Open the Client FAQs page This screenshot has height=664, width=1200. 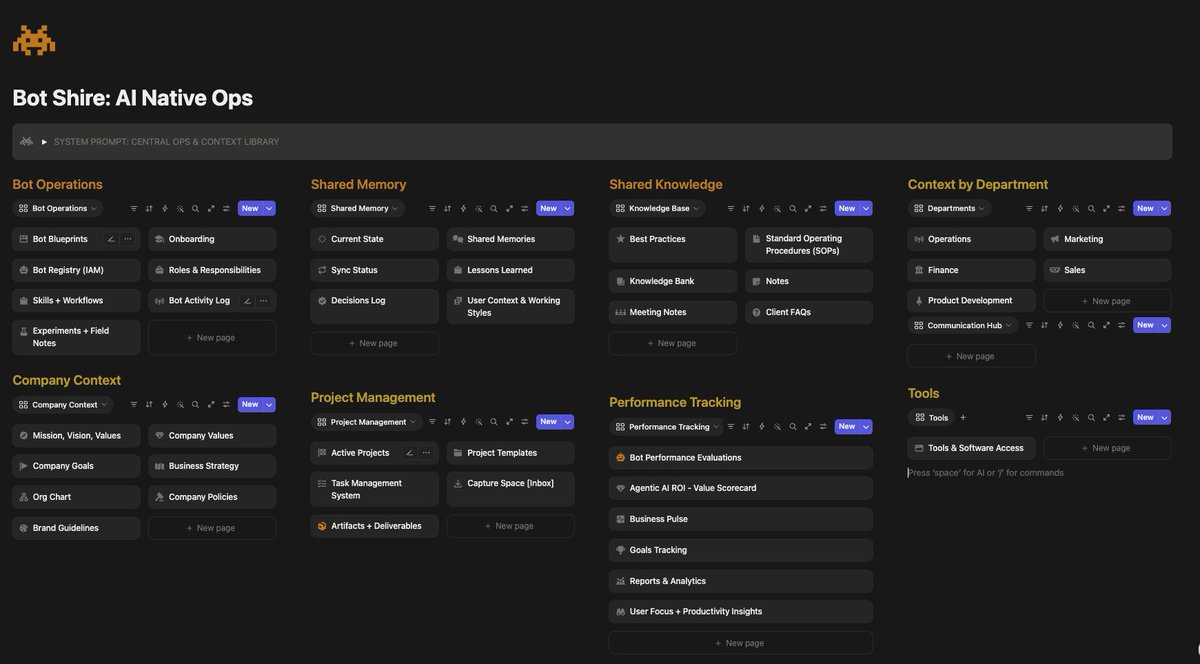point(809,312)
